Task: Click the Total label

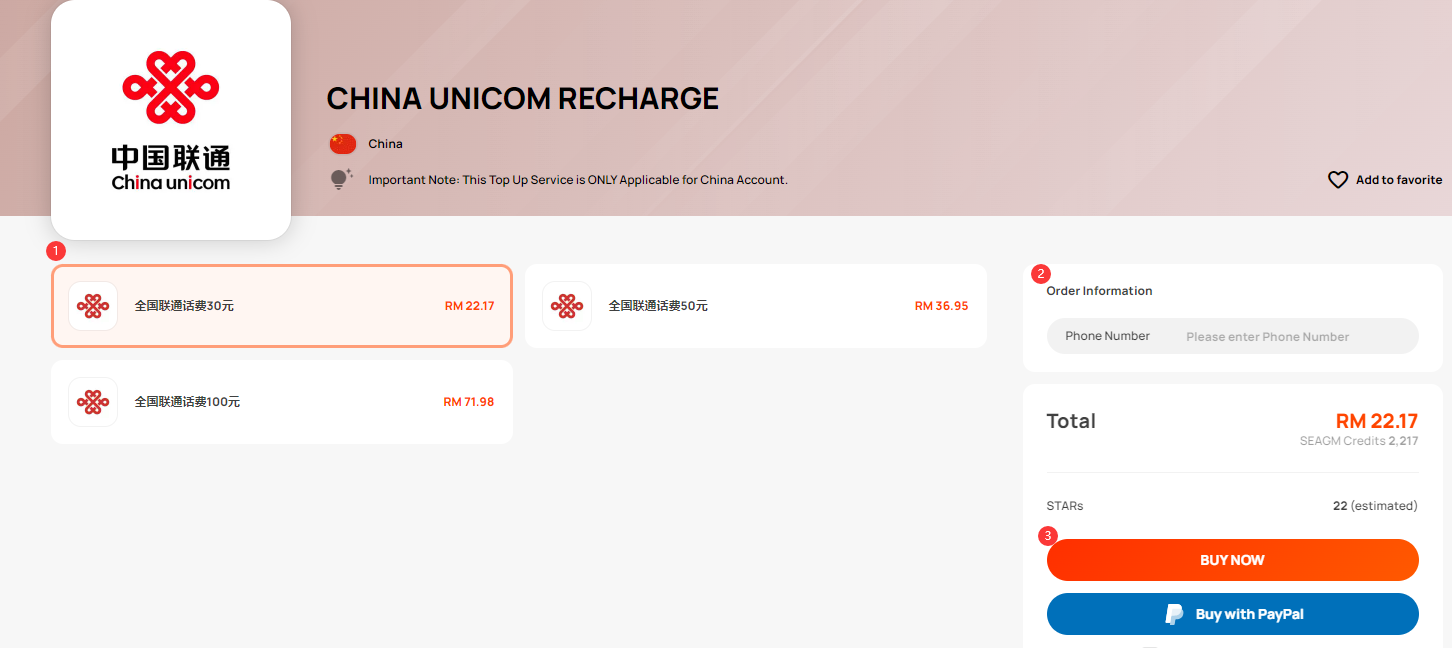Action: coord(1071,421)
